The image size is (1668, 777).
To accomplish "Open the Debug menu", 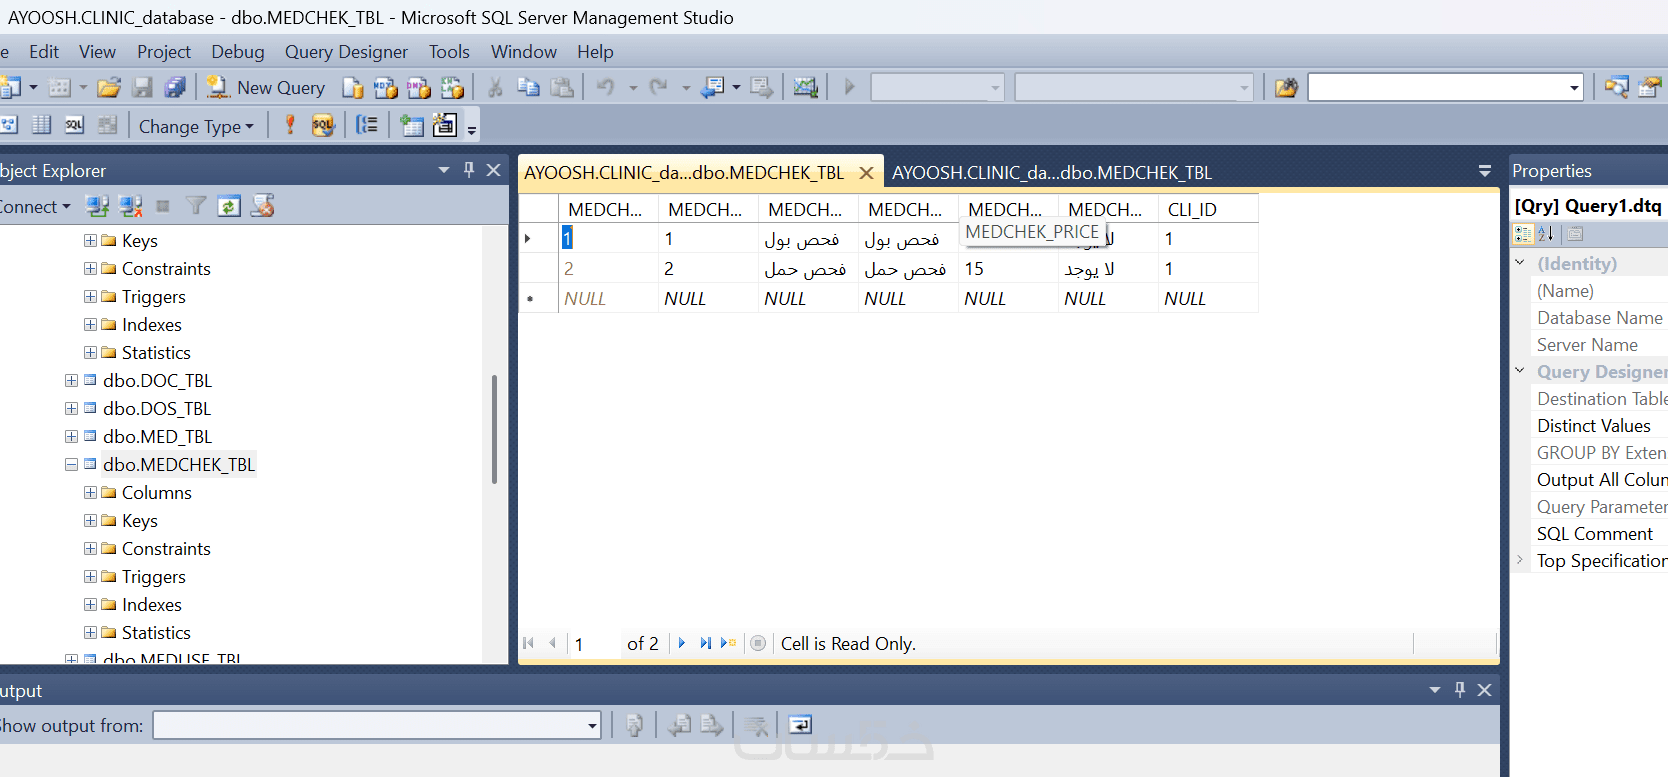I will click(x=238, y=52).
